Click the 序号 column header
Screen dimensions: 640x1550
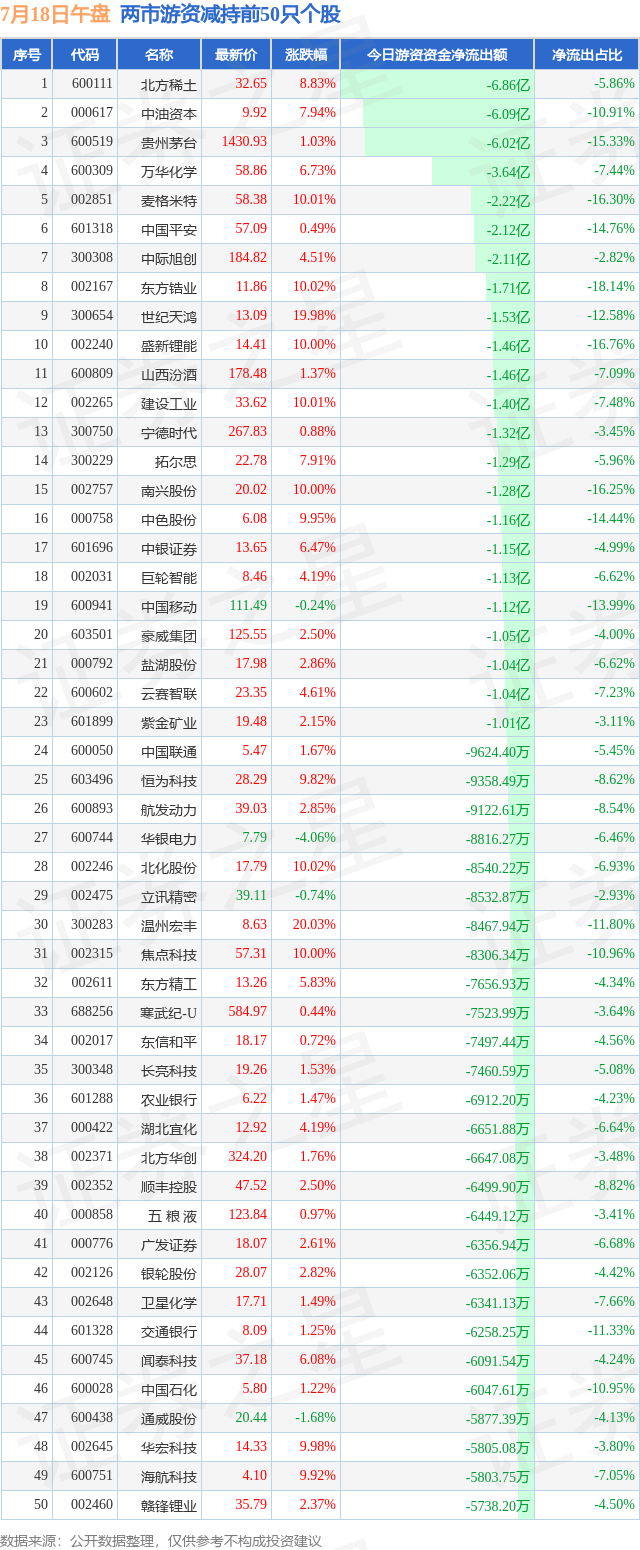point(27,55)
